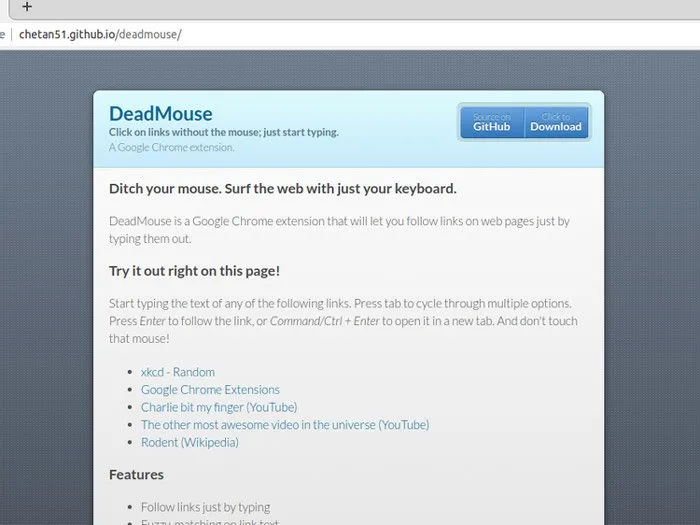Click the Features section heading

point(136,474)
